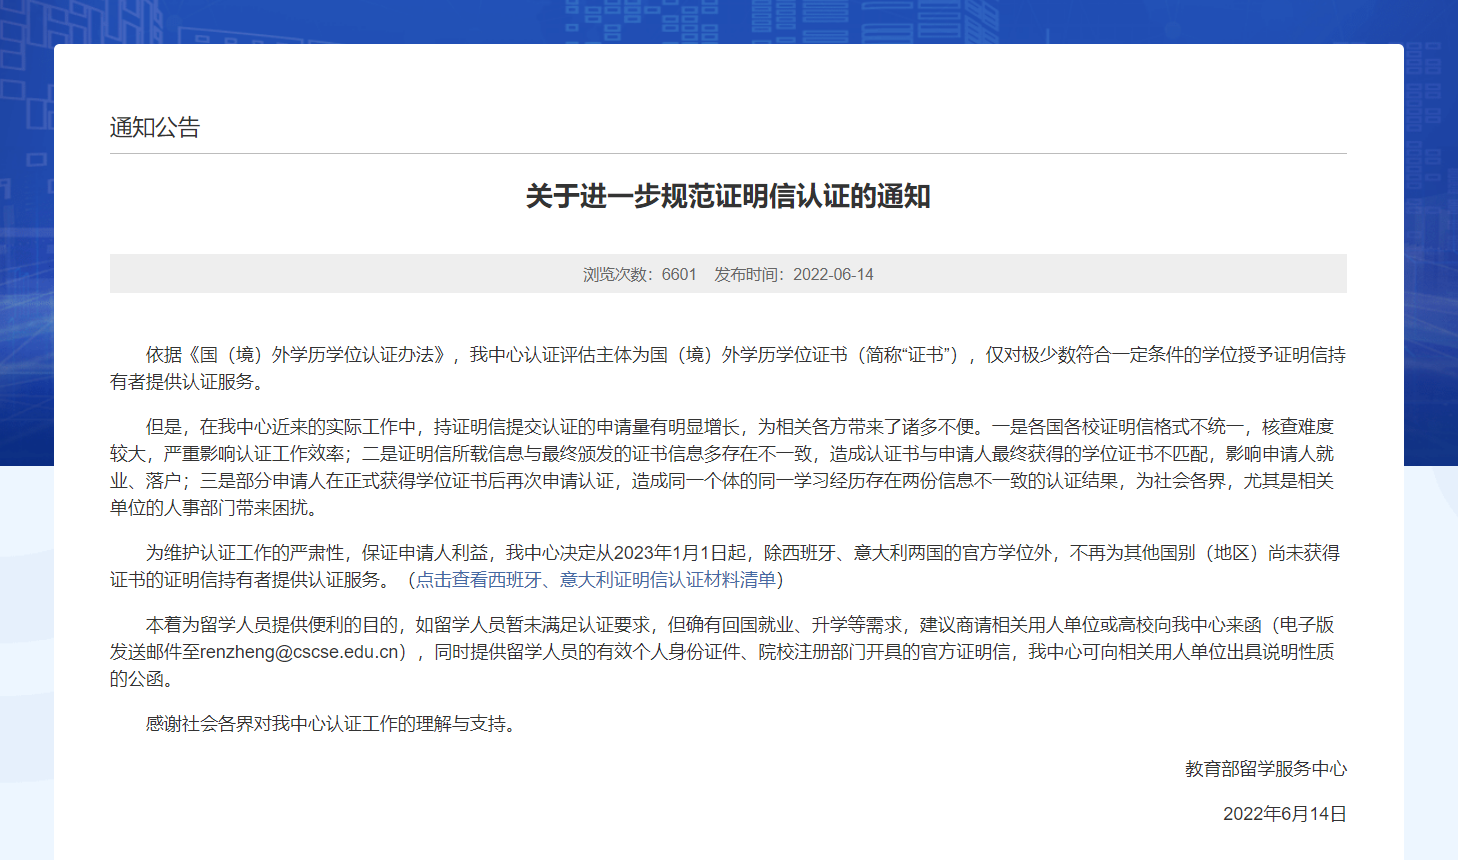Screen dimensions: 1458x860
Task: Click the closing date 2022年6月14日
Action: tap(1284, 814)
